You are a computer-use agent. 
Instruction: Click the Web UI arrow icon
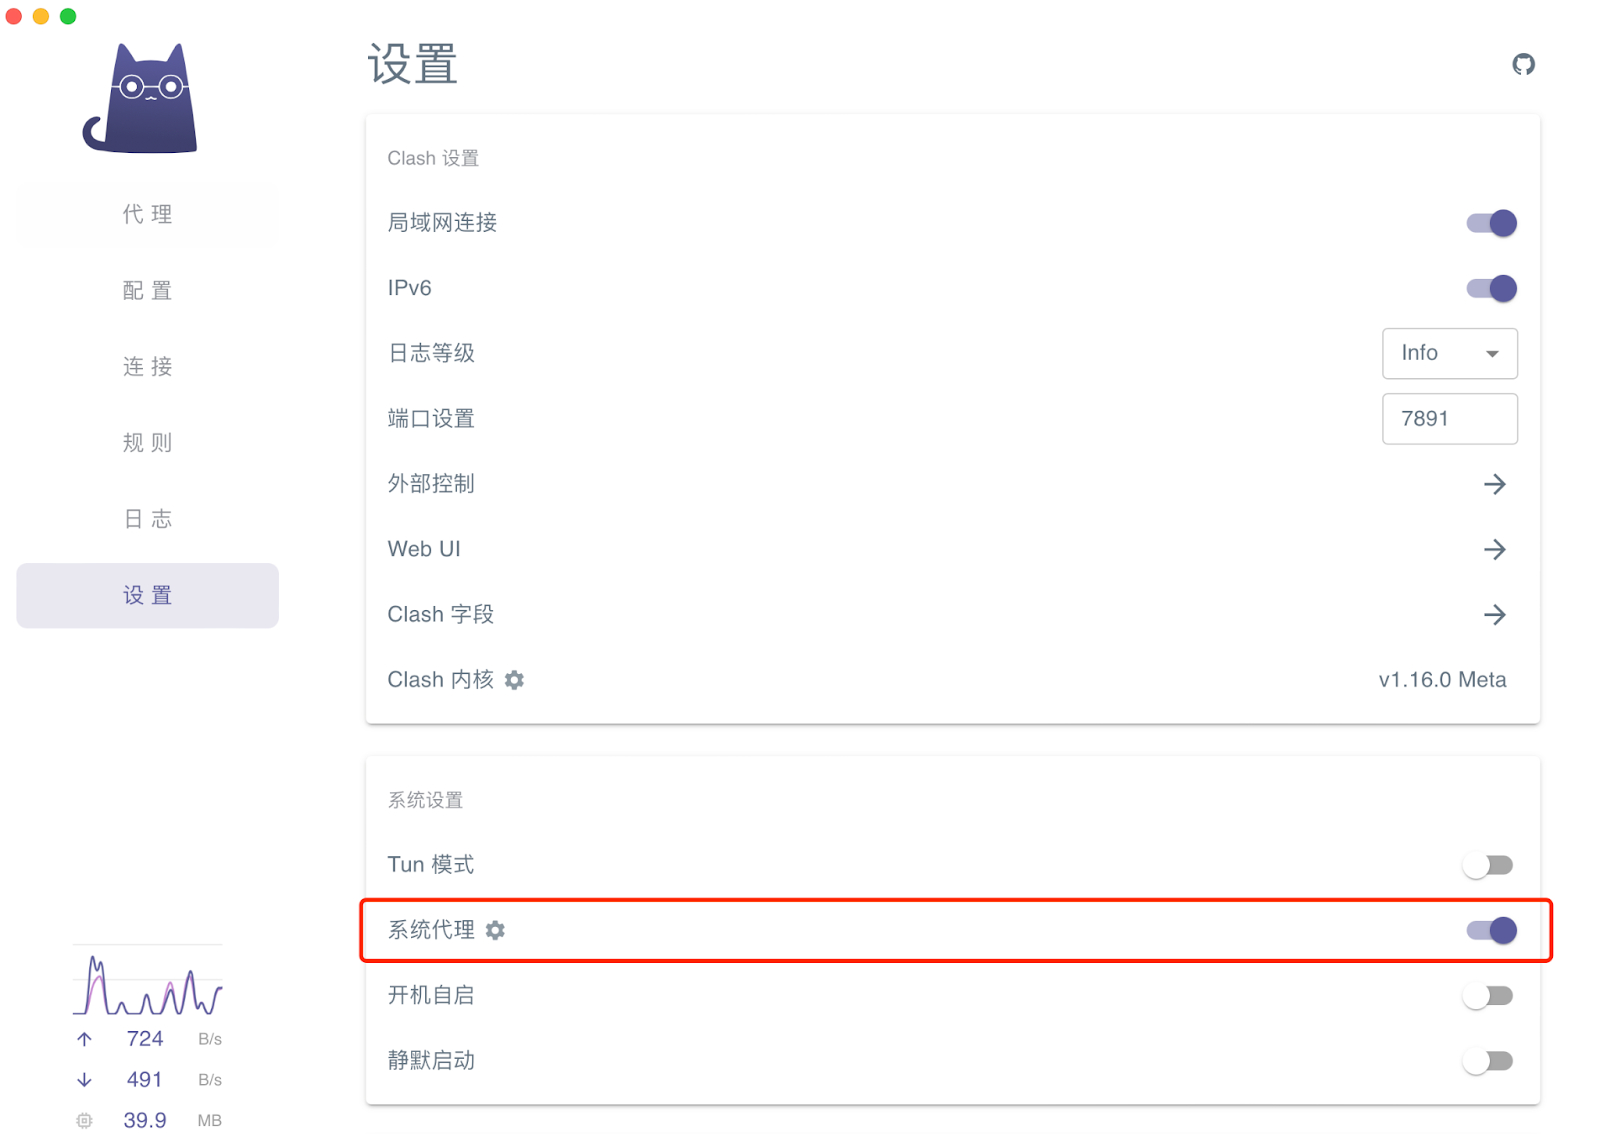[1494, 549]
